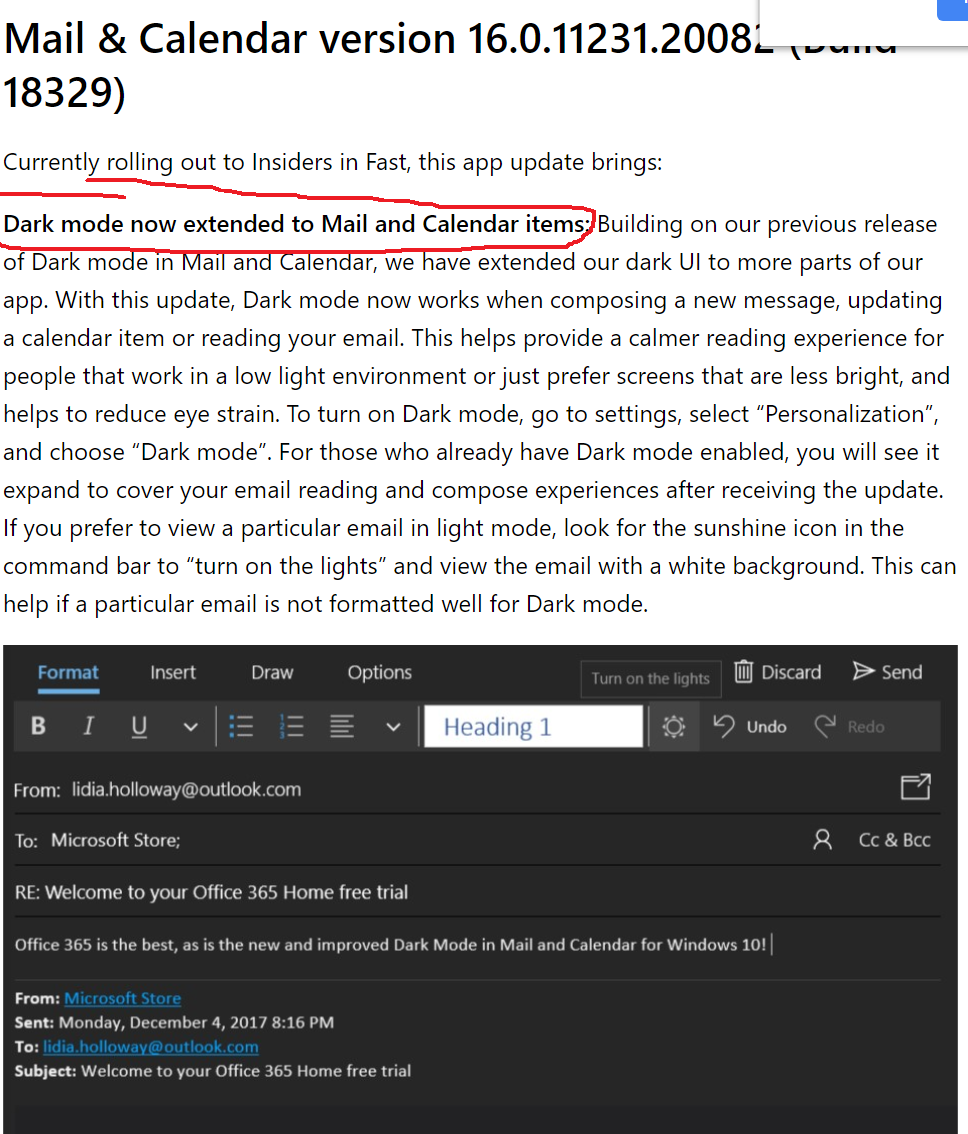Click the "Turn on the lights" tooltip

[650, 678]
